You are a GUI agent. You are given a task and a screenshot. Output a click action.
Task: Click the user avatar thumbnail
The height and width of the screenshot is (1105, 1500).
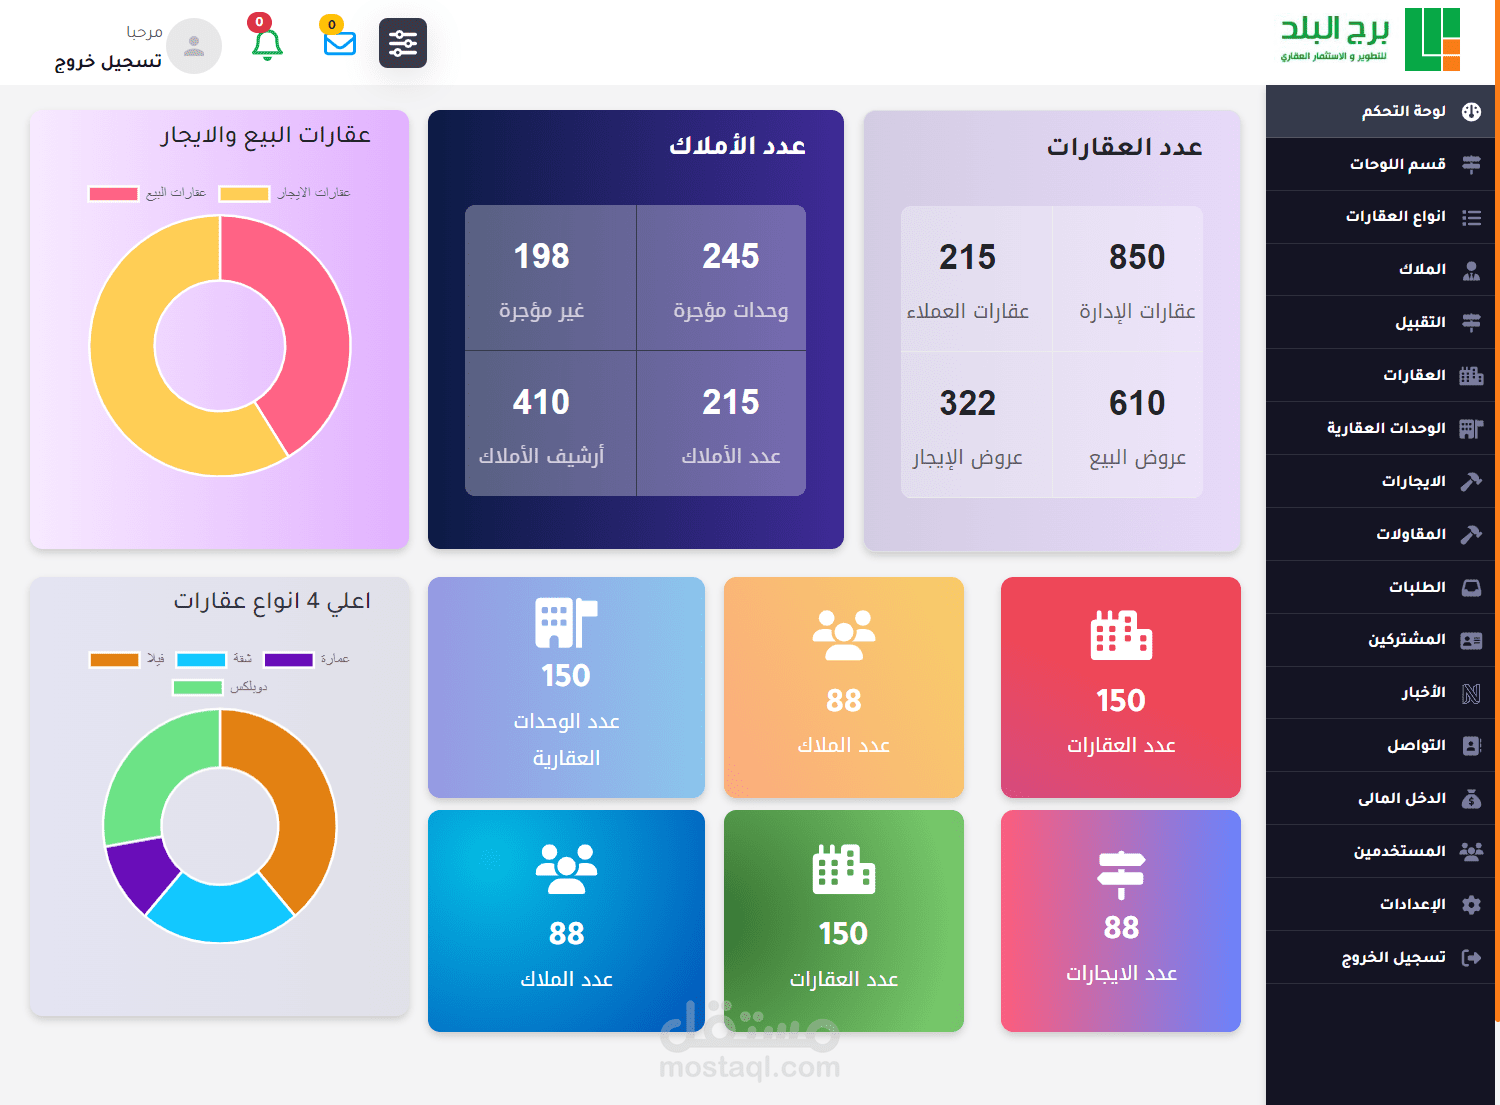point(194,46)
